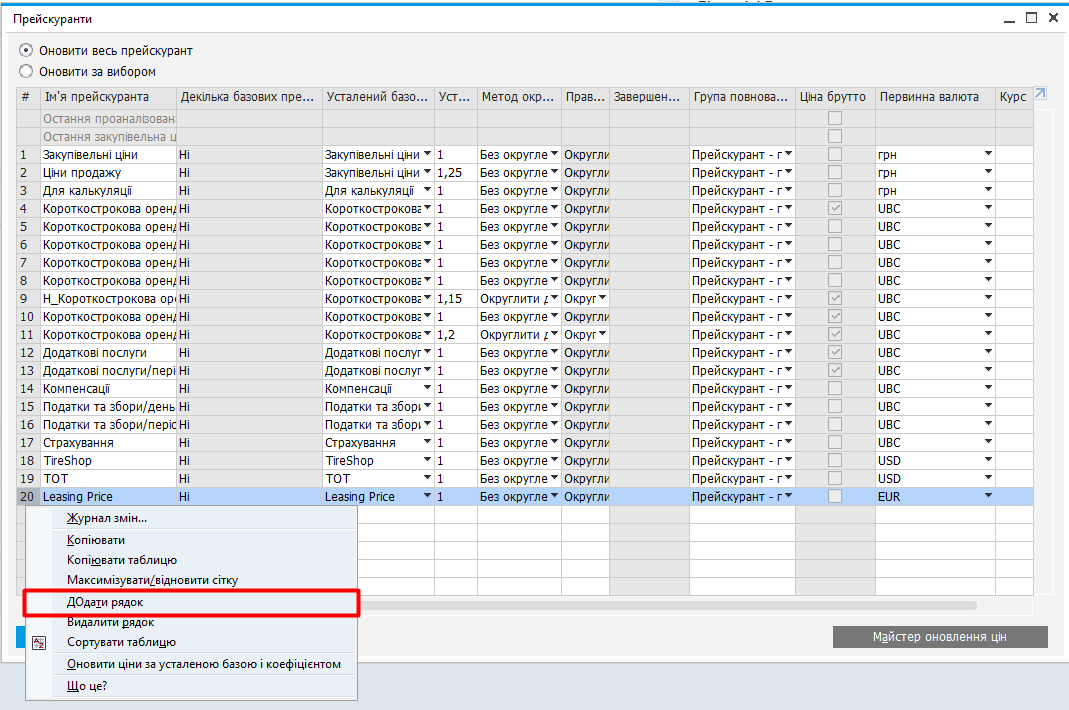Minimize the Прейскуранти window
Image resolution: width=1069 pixels, height=710 pixels.
tap(1007, 17)
